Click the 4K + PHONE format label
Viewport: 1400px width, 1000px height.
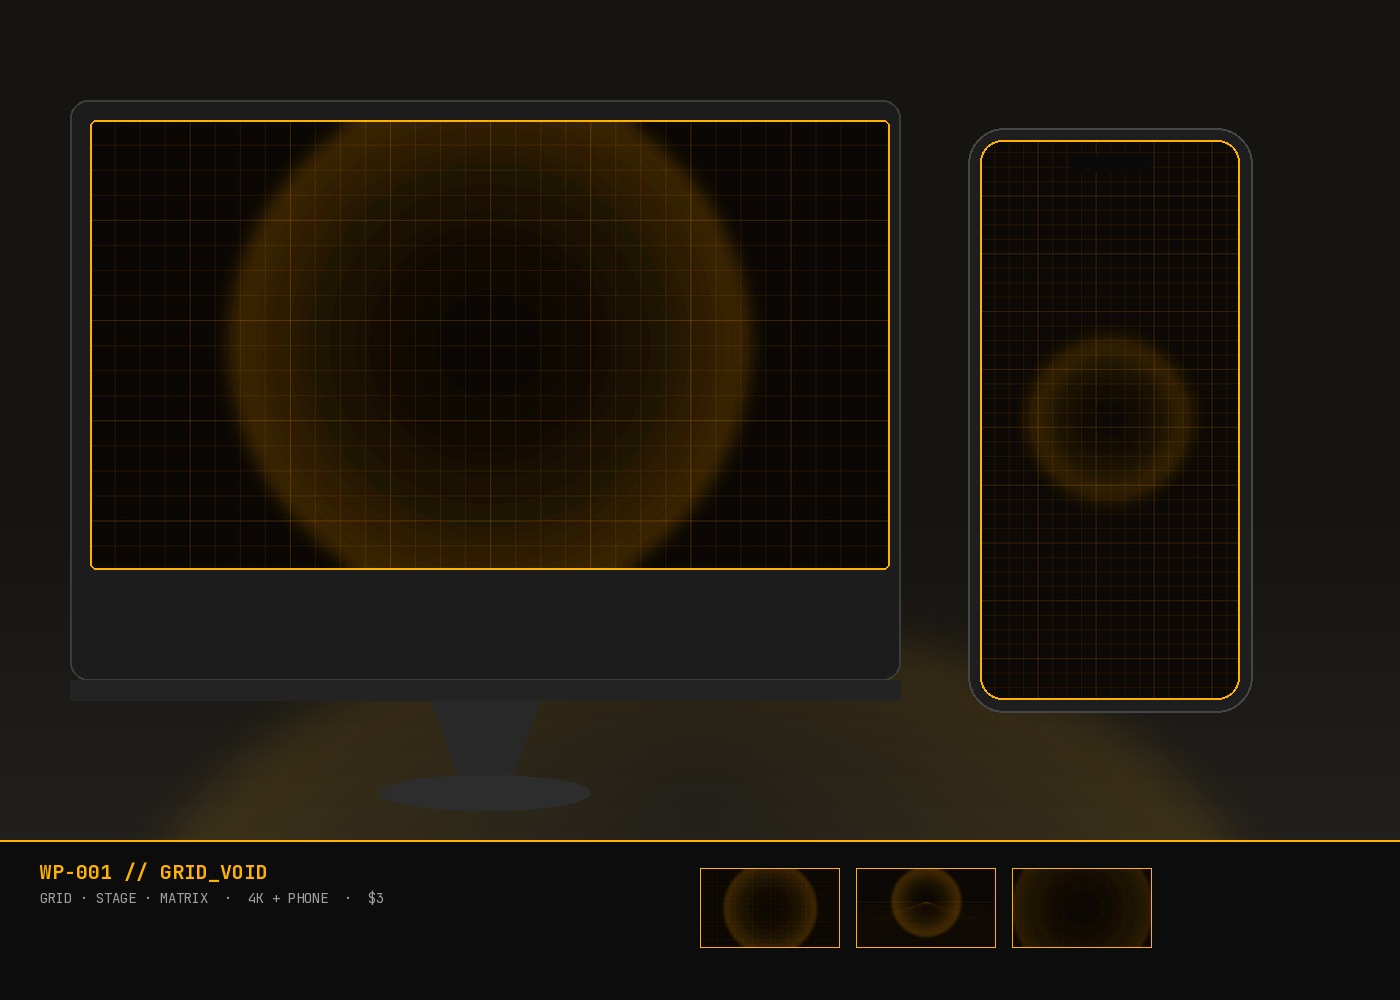(288, 898)
